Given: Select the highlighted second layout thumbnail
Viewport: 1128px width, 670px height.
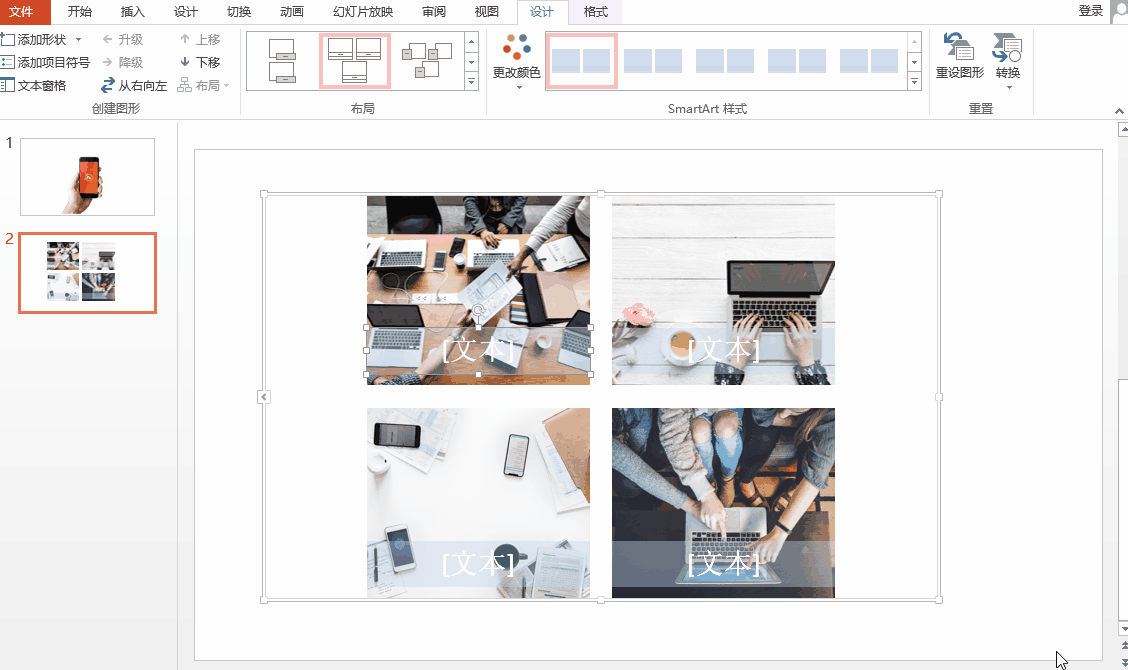Looking at the screenshot, I should [x=355, y=61].
